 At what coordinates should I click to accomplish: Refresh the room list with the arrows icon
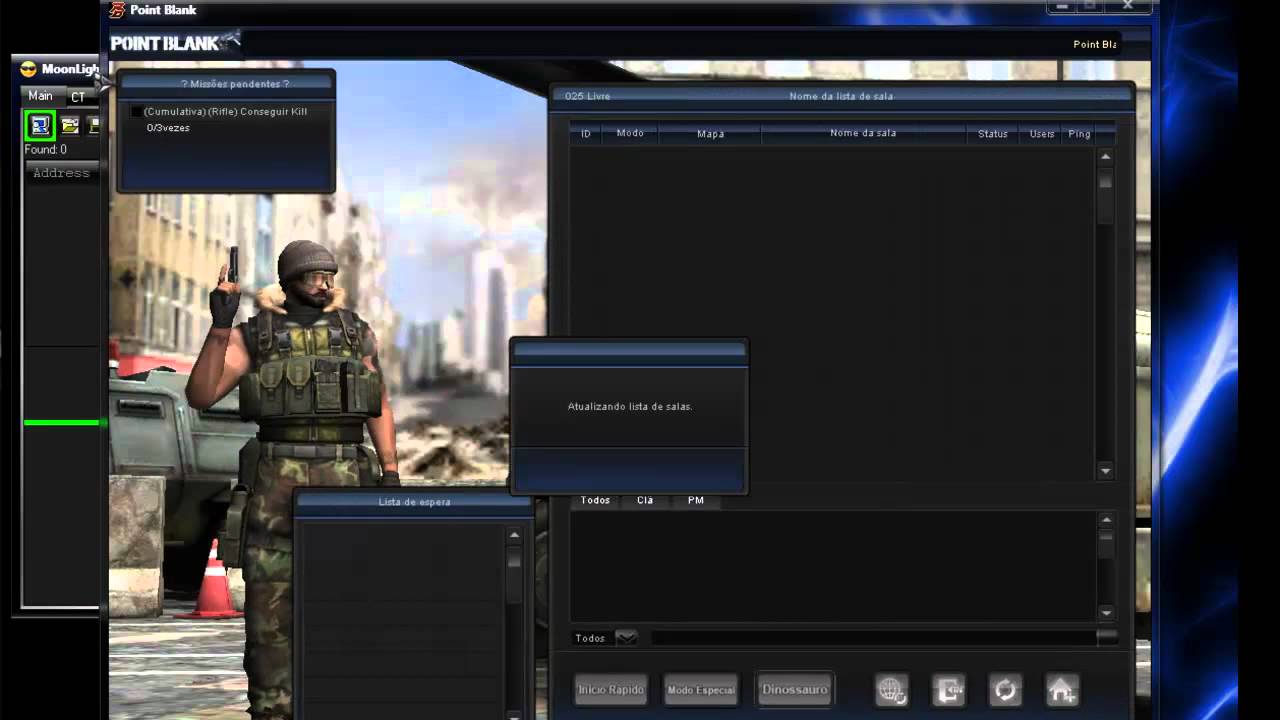click(1005, 689)
